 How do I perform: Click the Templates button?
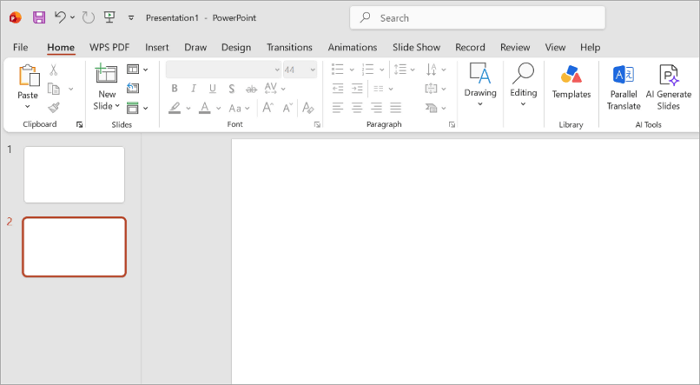coord(571,82)
